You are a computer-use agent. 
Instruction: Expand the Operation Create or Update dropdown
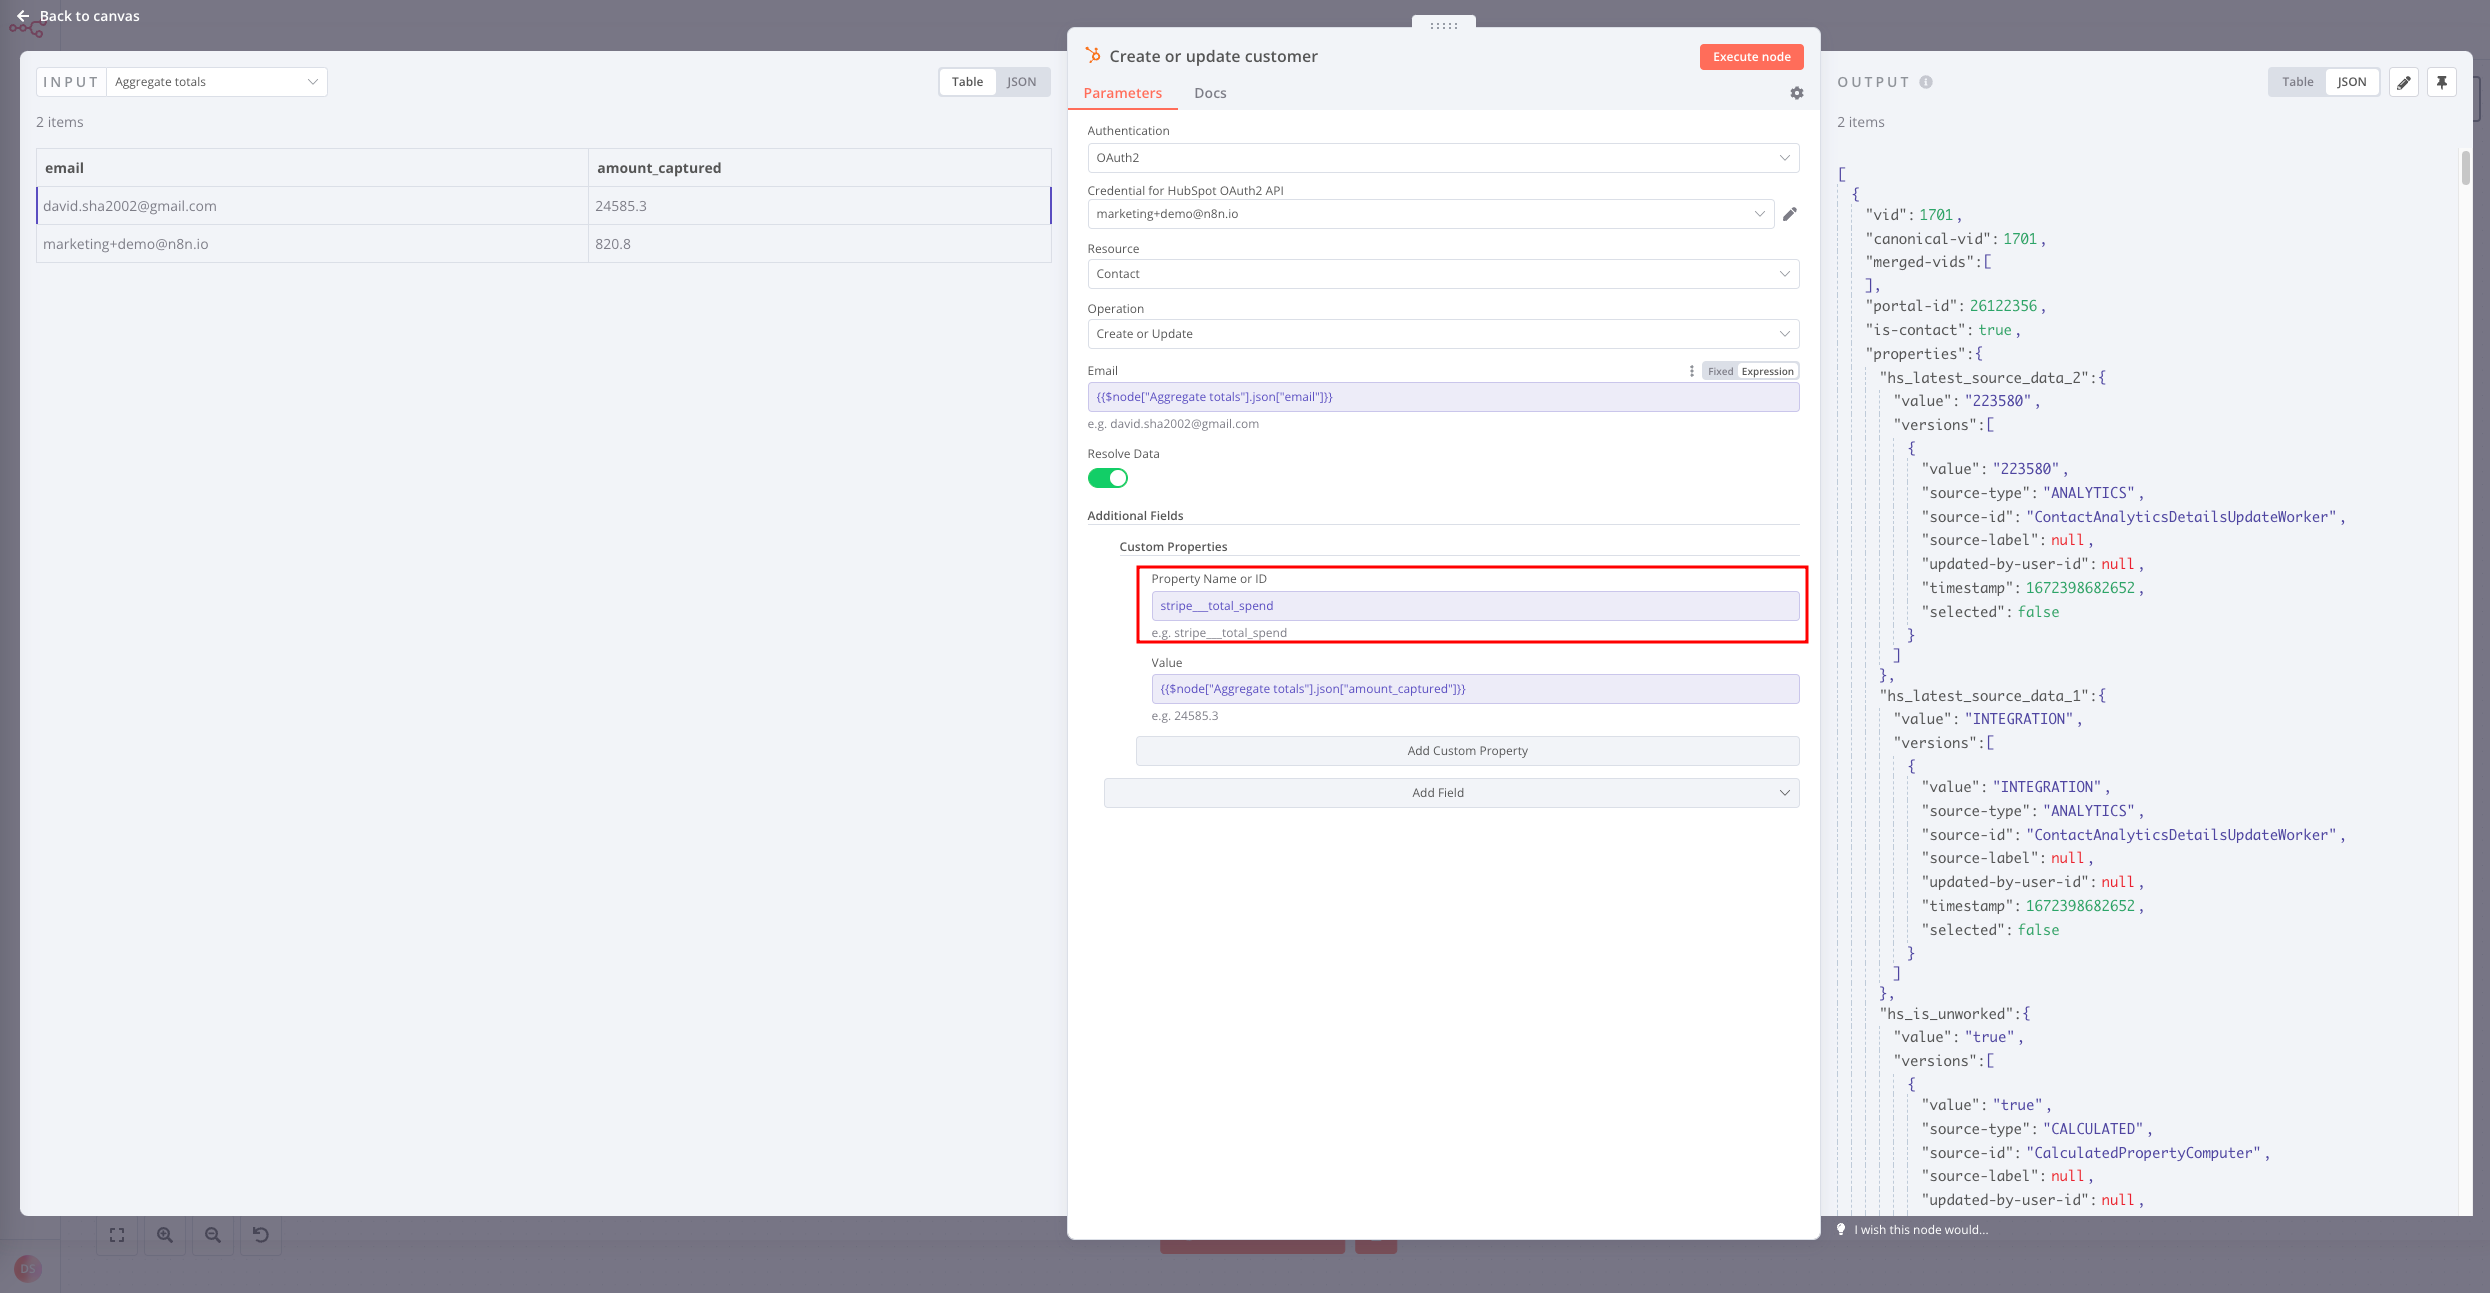(1442, 334)
